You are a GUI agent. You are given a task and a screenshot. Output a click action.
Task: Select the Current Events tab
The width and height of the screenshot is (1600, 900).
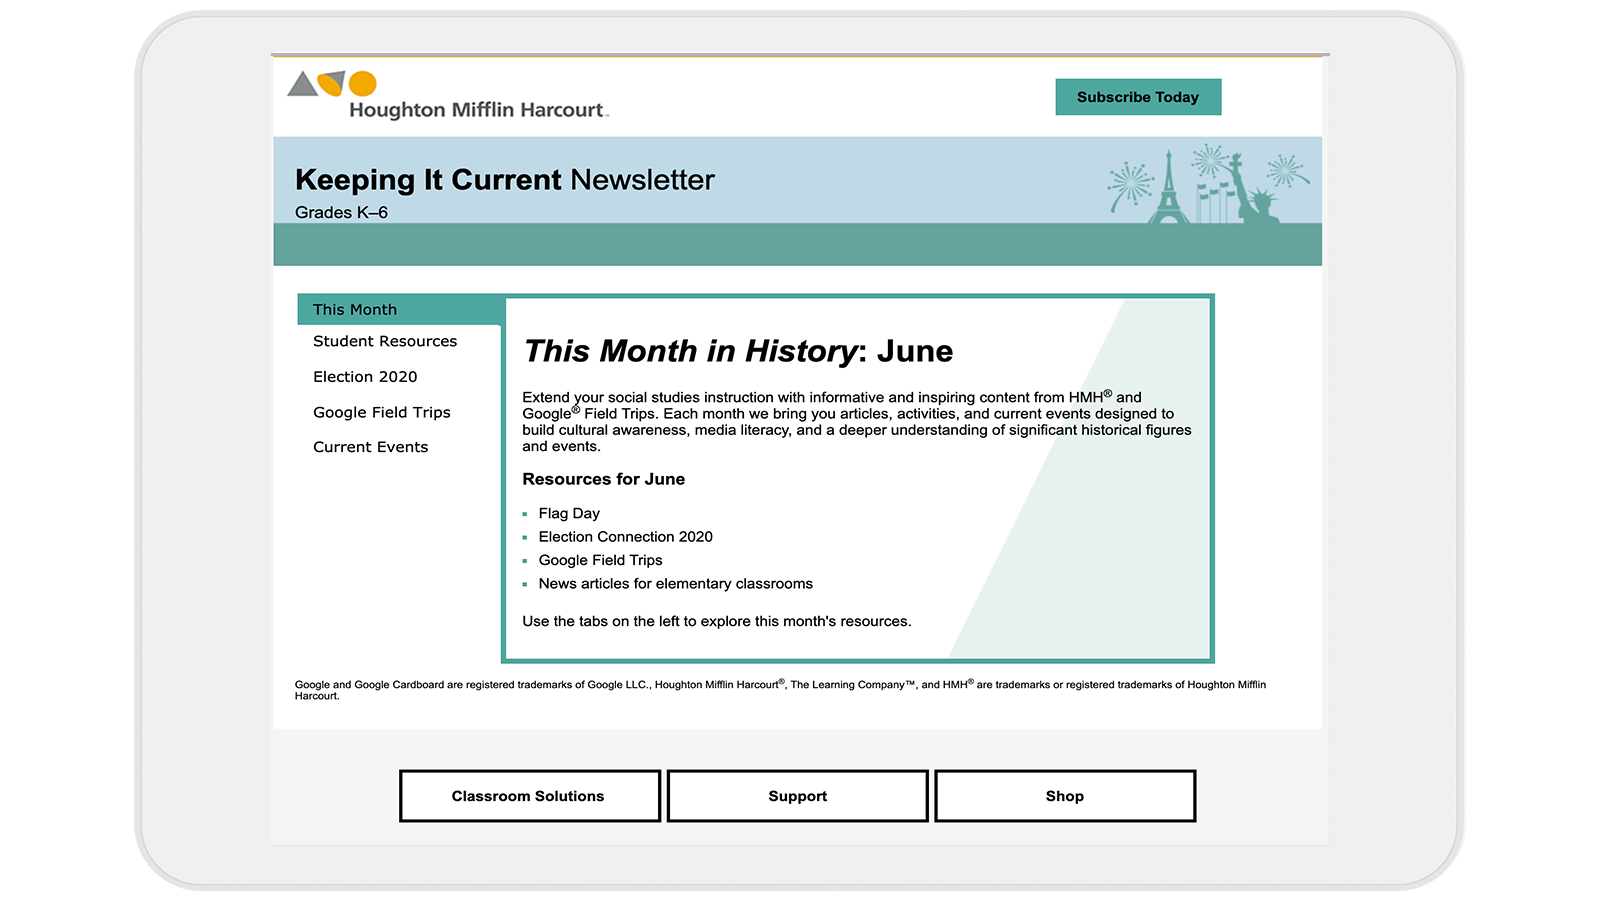click(x=370, y=447)
